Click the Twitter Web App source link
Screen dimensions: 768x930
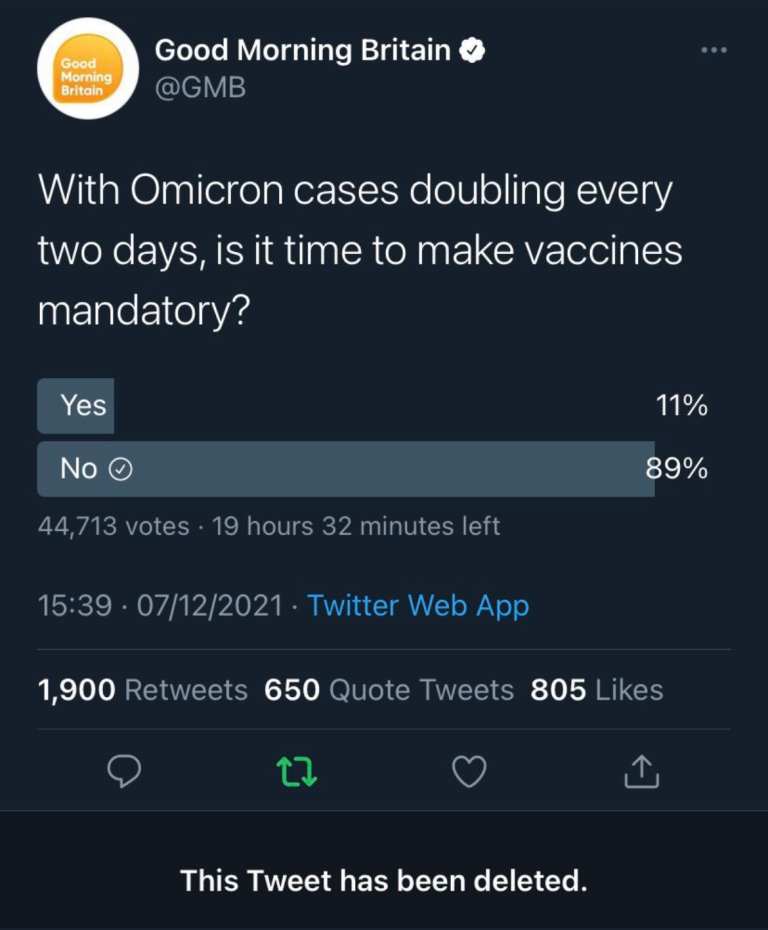click(418, 606)
